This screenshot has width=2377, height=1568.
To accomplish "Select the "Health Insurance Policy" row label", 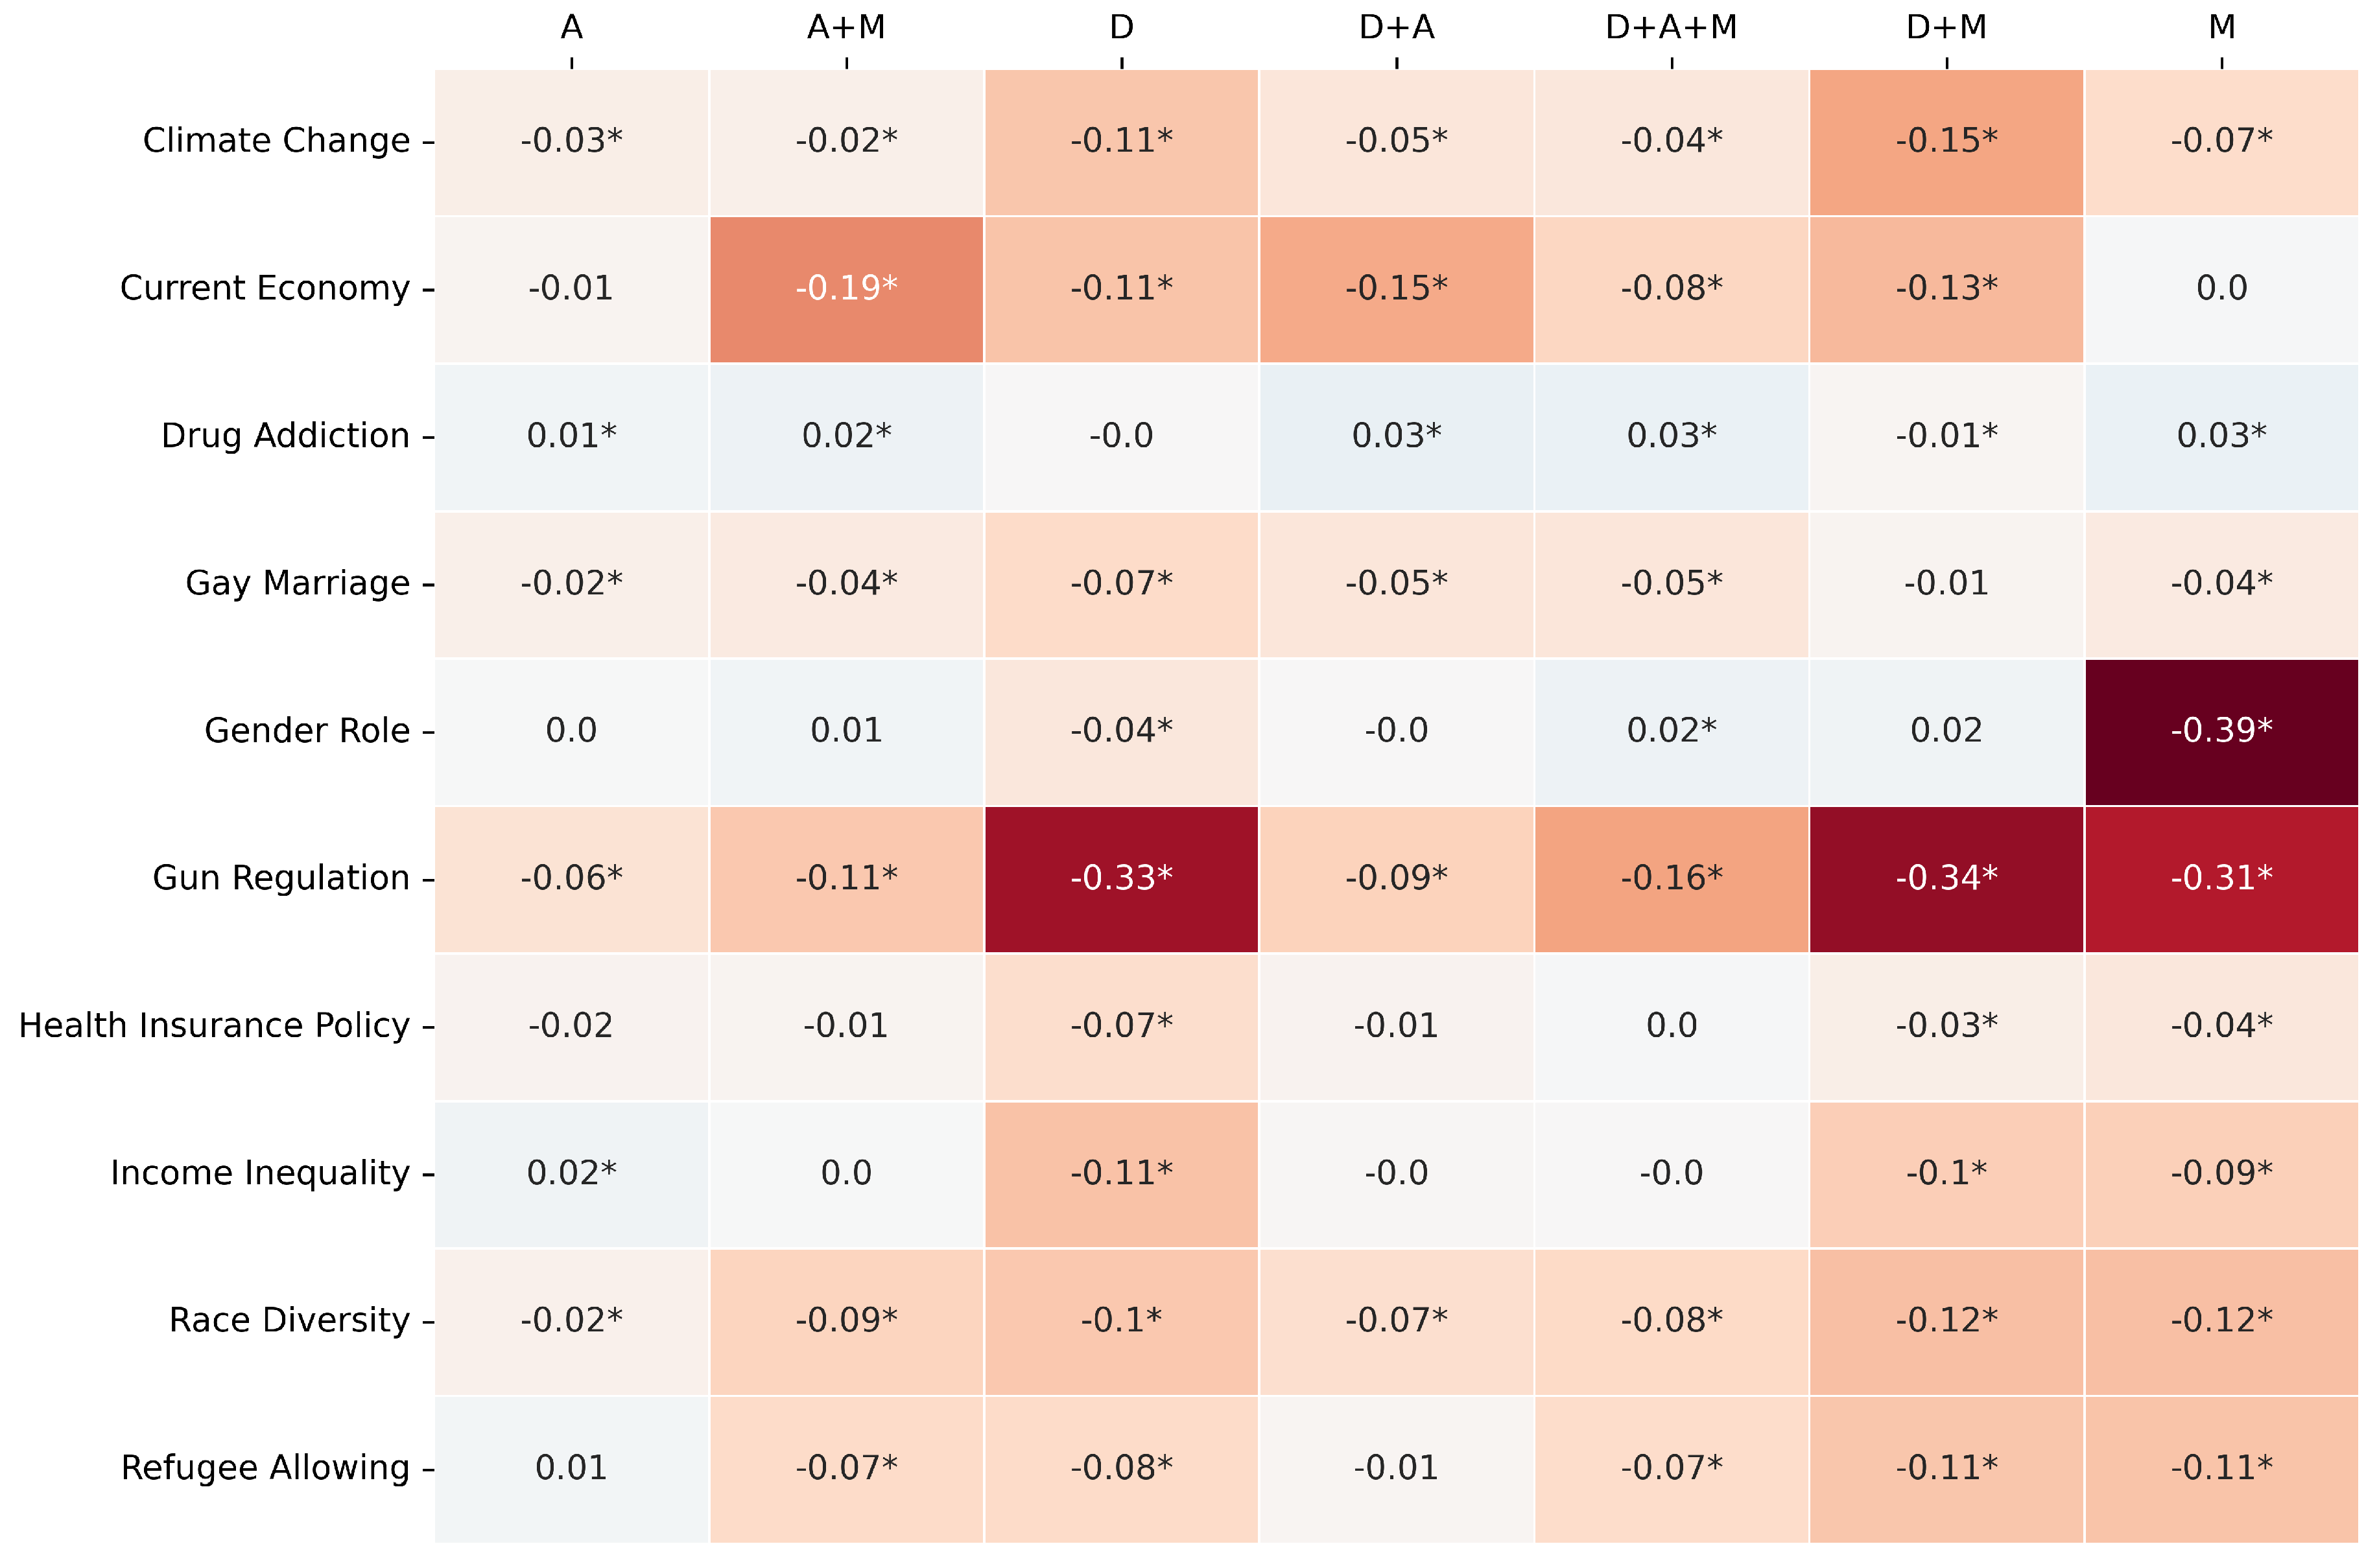I will coord(214,1026).
